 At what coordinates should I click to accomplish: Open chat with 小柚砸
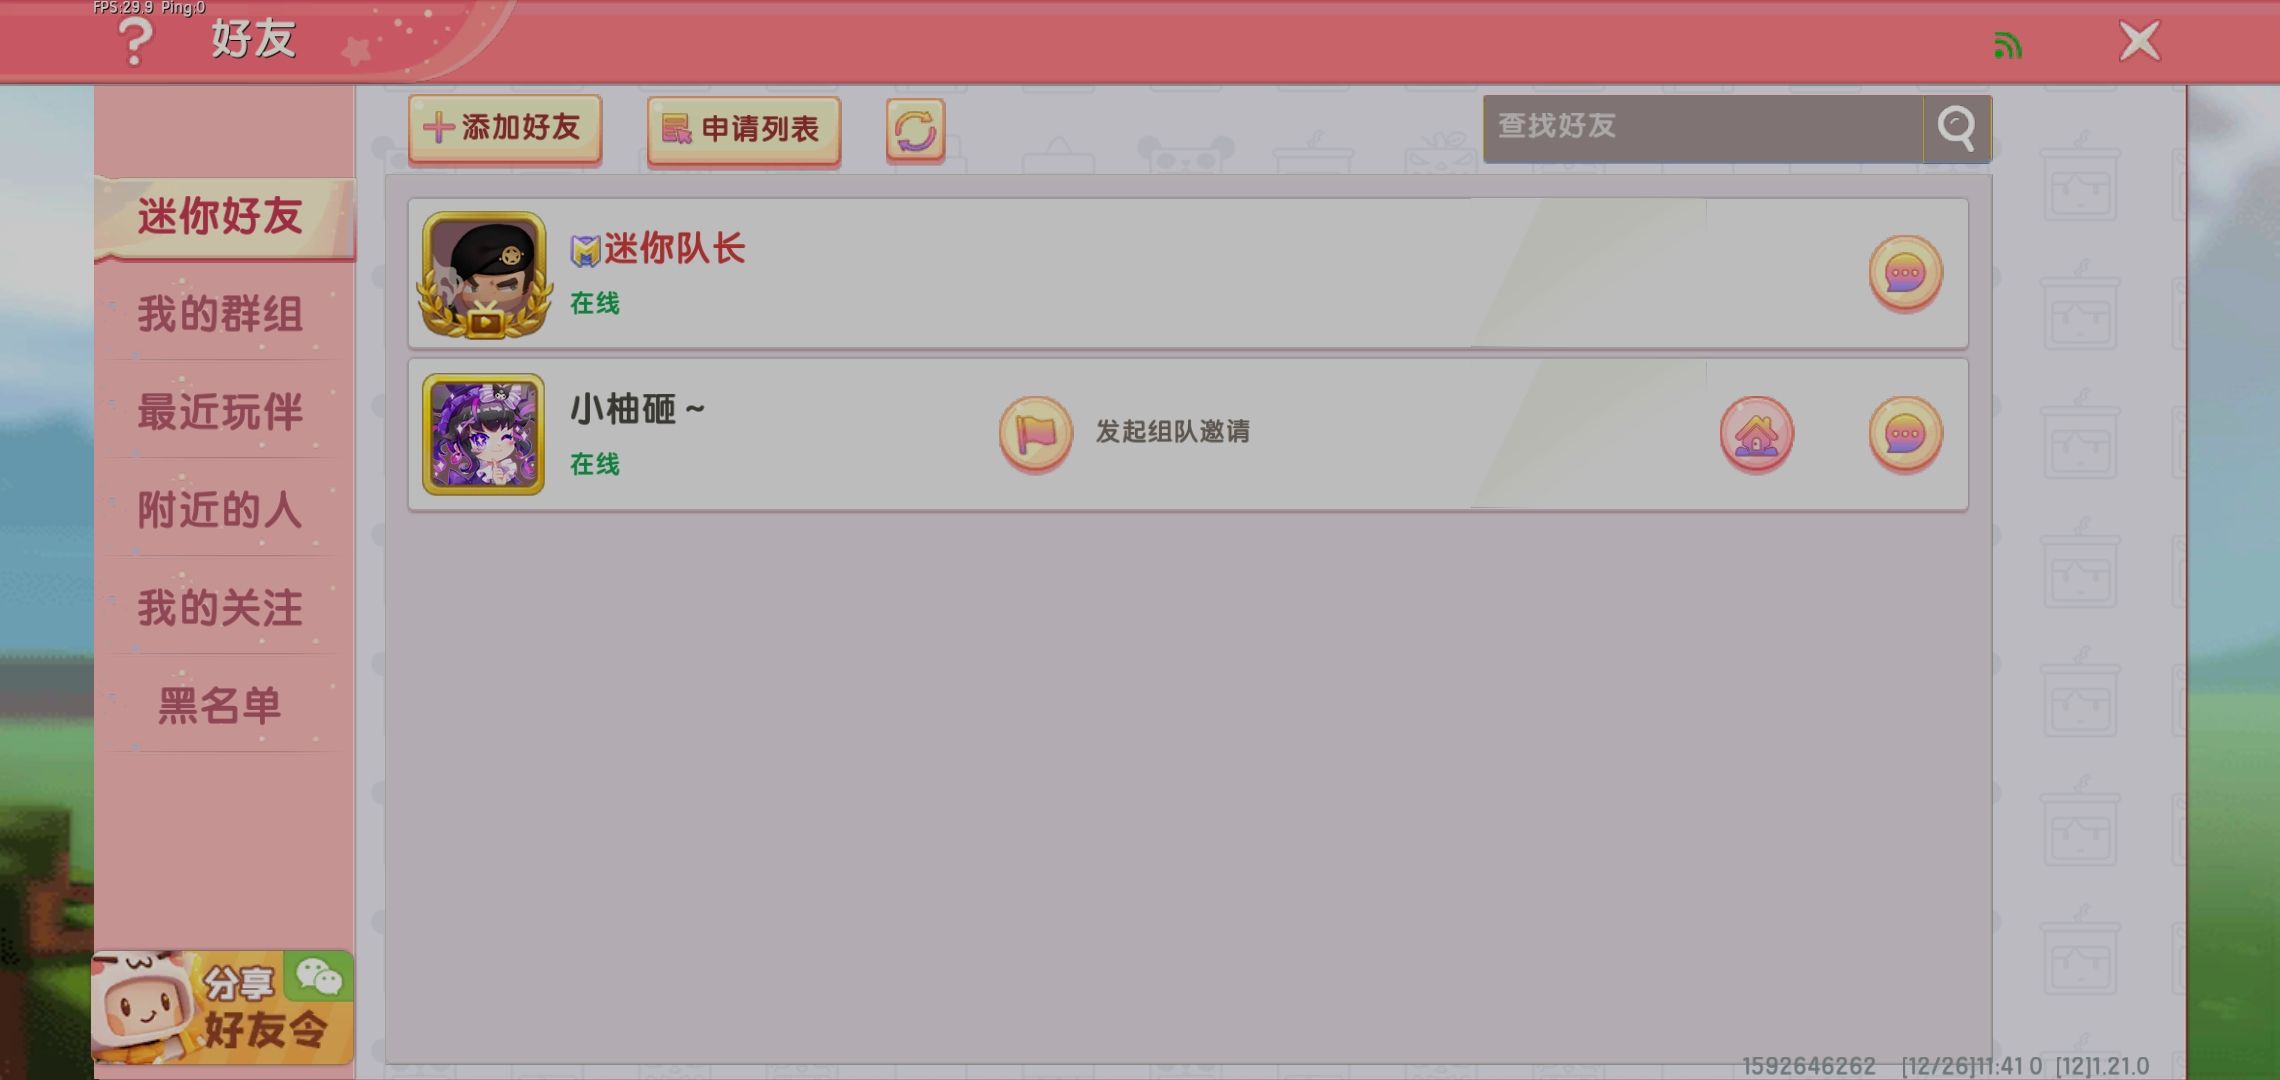1905,435
